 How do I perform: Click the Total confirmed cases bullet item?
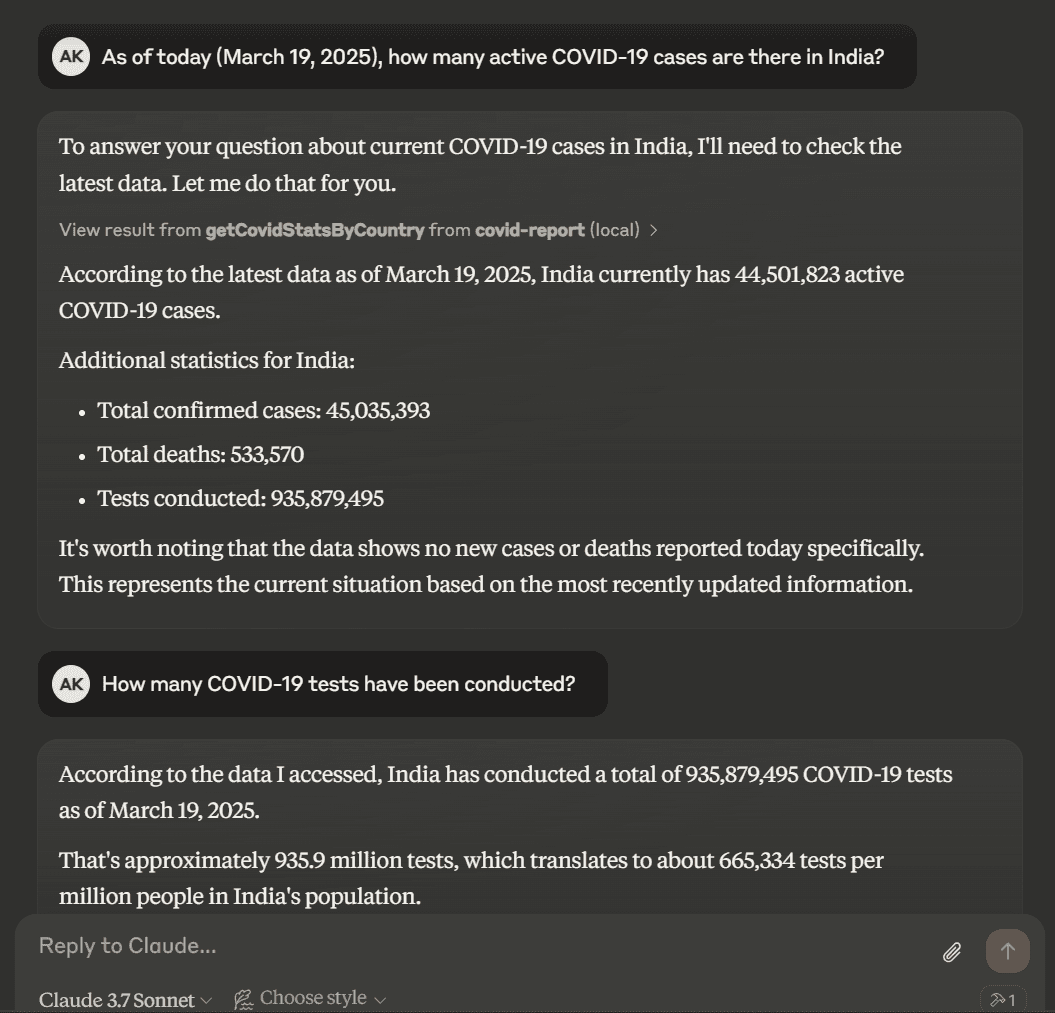[x=263, y=410]
